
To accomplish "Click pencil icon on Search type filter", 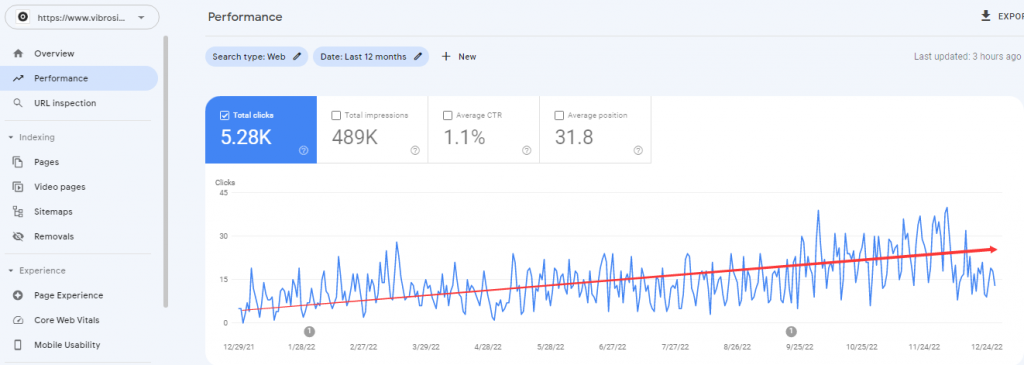I will [297, 57].
